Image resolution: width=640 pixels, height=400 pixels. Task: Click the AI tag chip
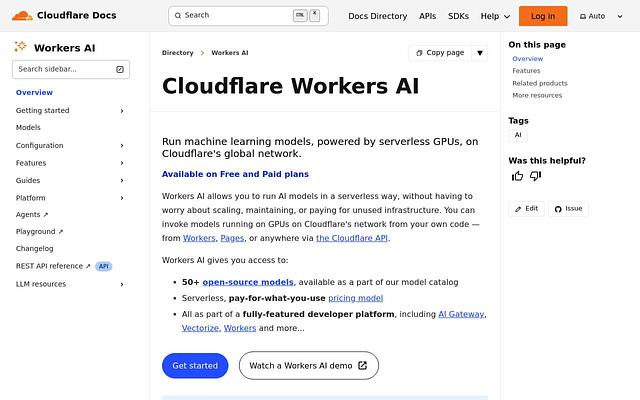pyautogui.click(x=518, y=135)
